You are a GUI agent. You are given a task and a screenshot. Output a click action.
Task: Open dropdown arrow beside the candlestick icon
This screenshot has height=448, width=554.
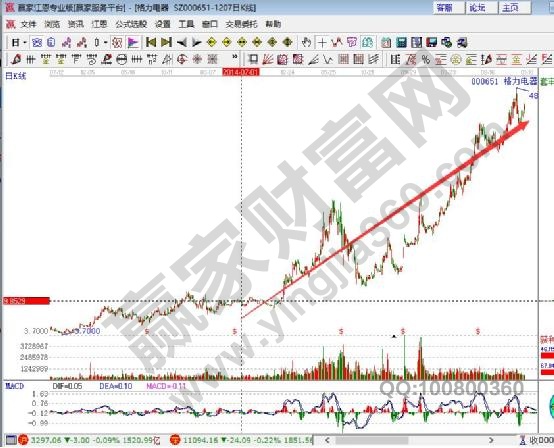(105, 43)
